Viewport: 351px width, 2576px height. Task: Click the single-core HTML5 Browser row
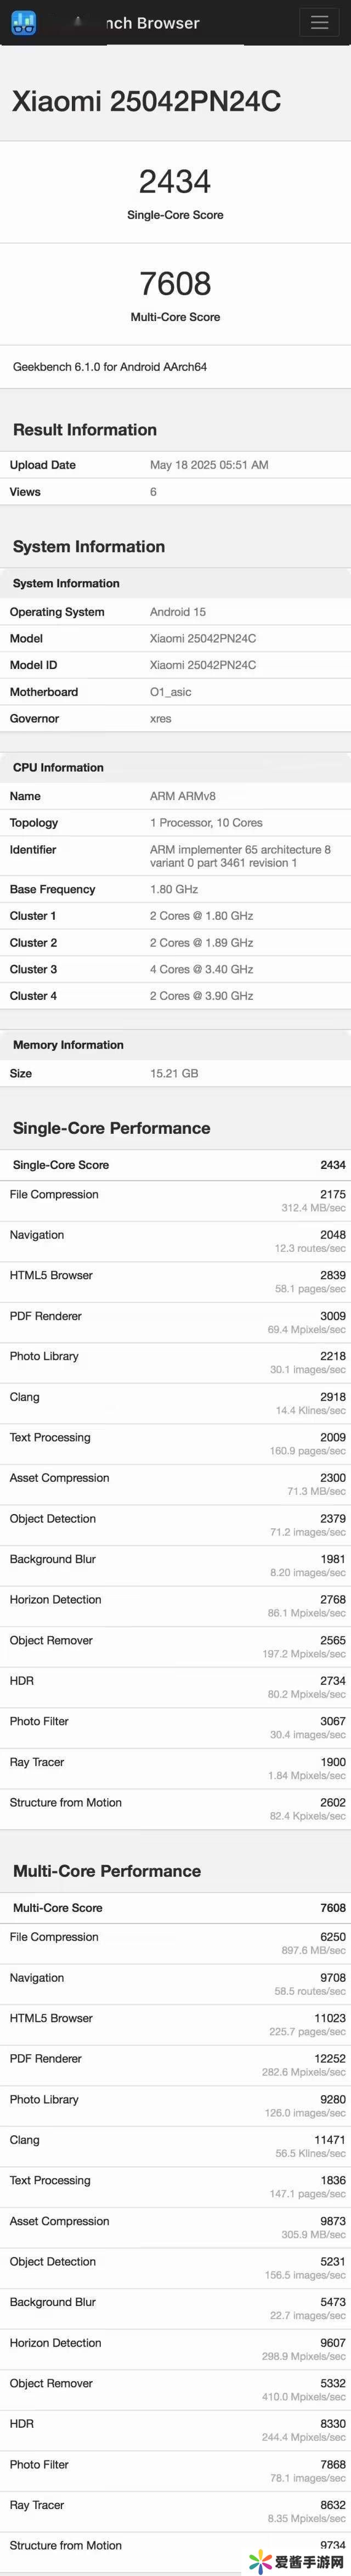pos(175,1281)
